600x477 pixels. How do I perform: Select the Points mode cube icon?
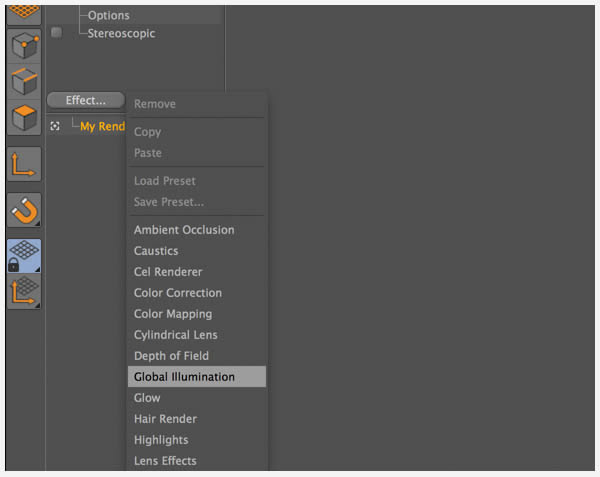pyautogui.click(x=24, y=46)
